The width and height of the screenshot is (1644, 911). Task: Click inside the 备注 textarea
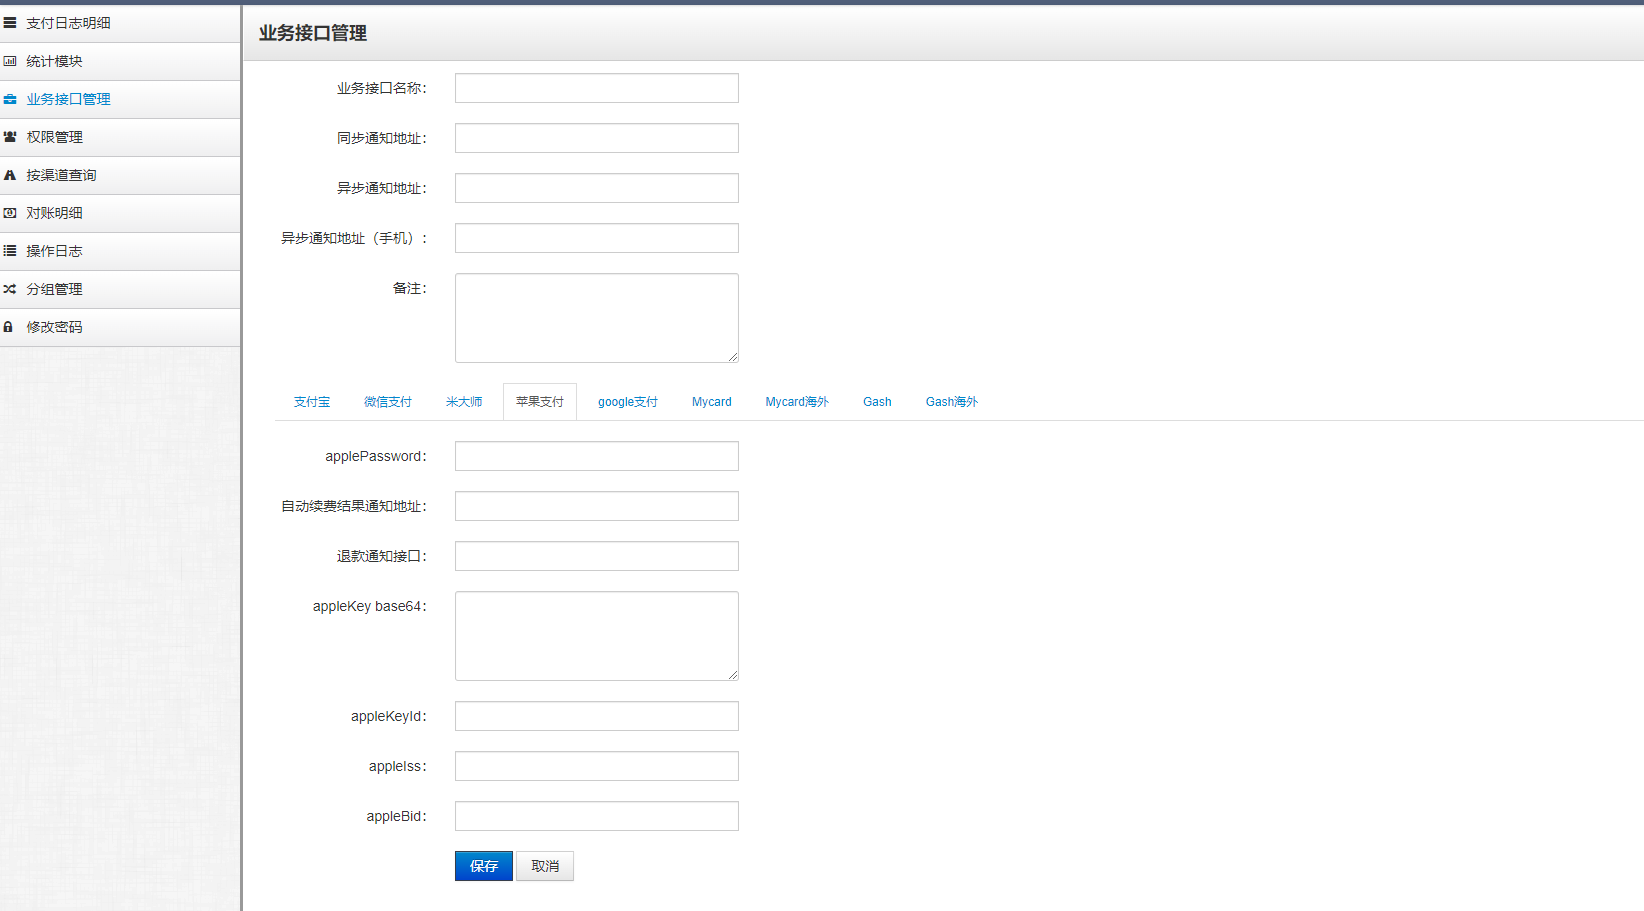597,318
